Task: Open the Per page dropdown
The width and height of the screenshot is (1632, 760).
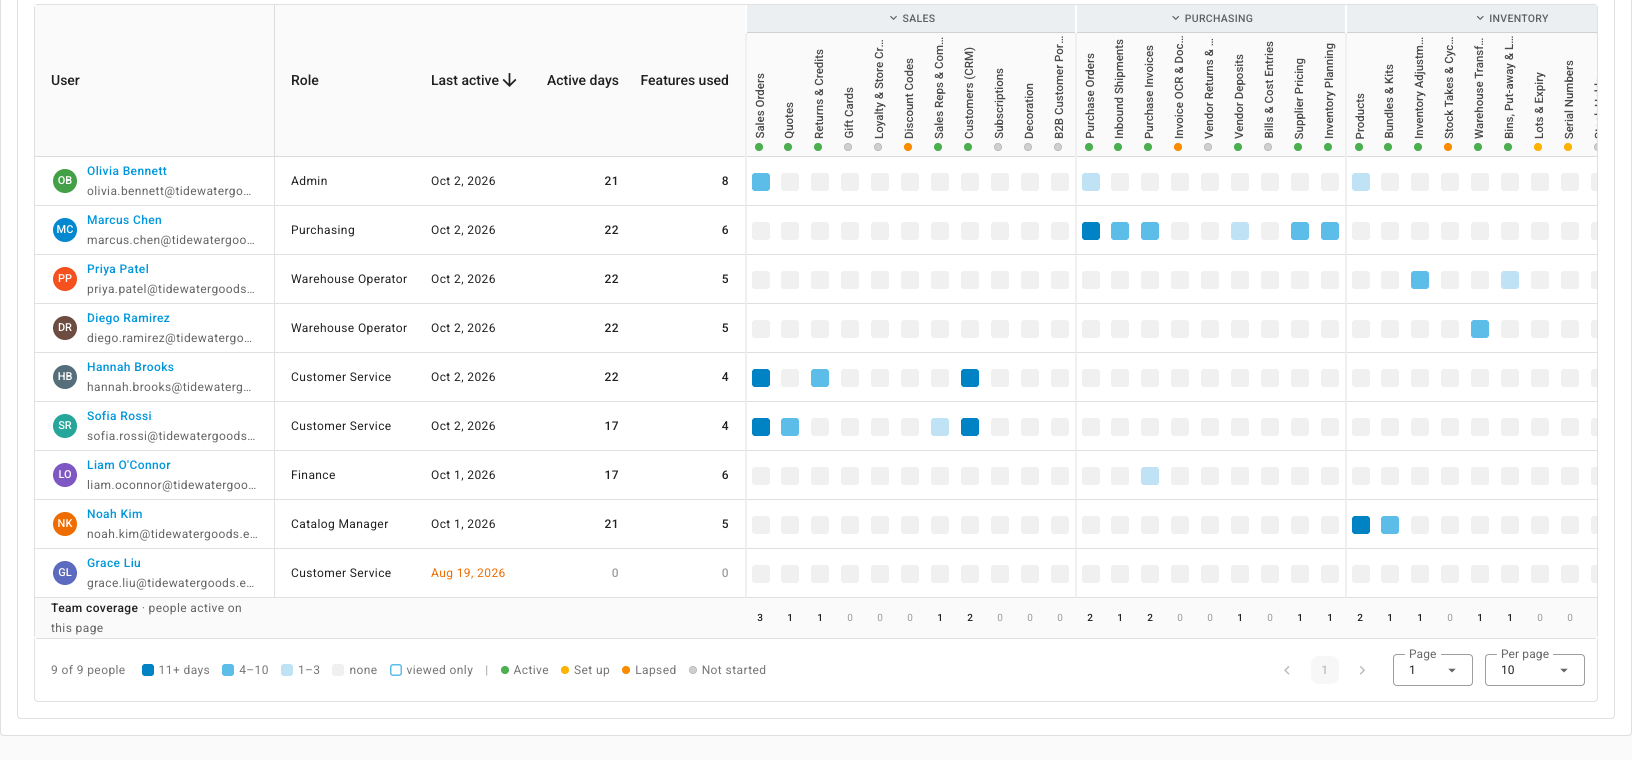Action: (1535, 670)
